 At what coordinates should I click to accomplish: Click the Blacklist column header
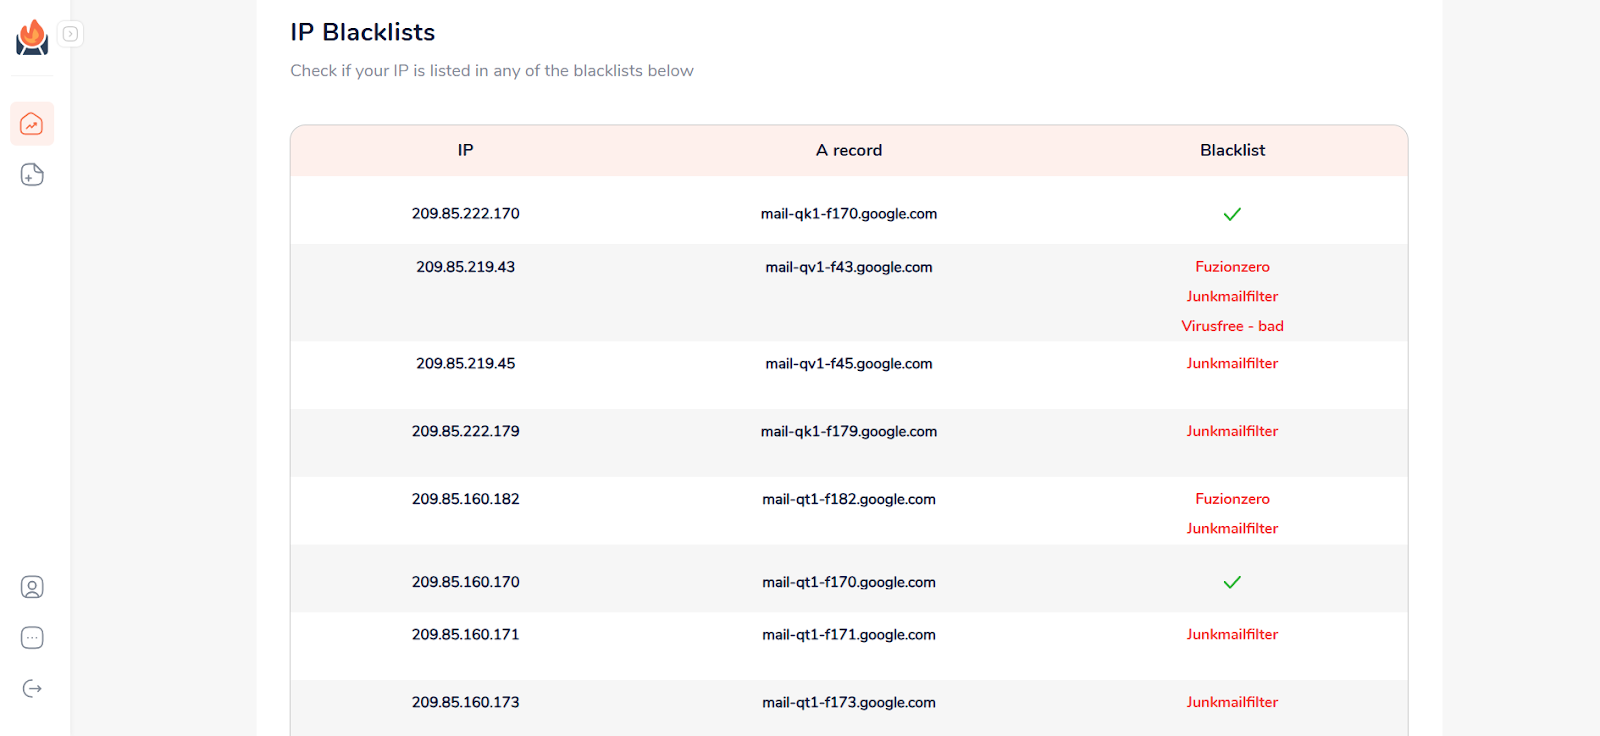[x=1232, y=150]
